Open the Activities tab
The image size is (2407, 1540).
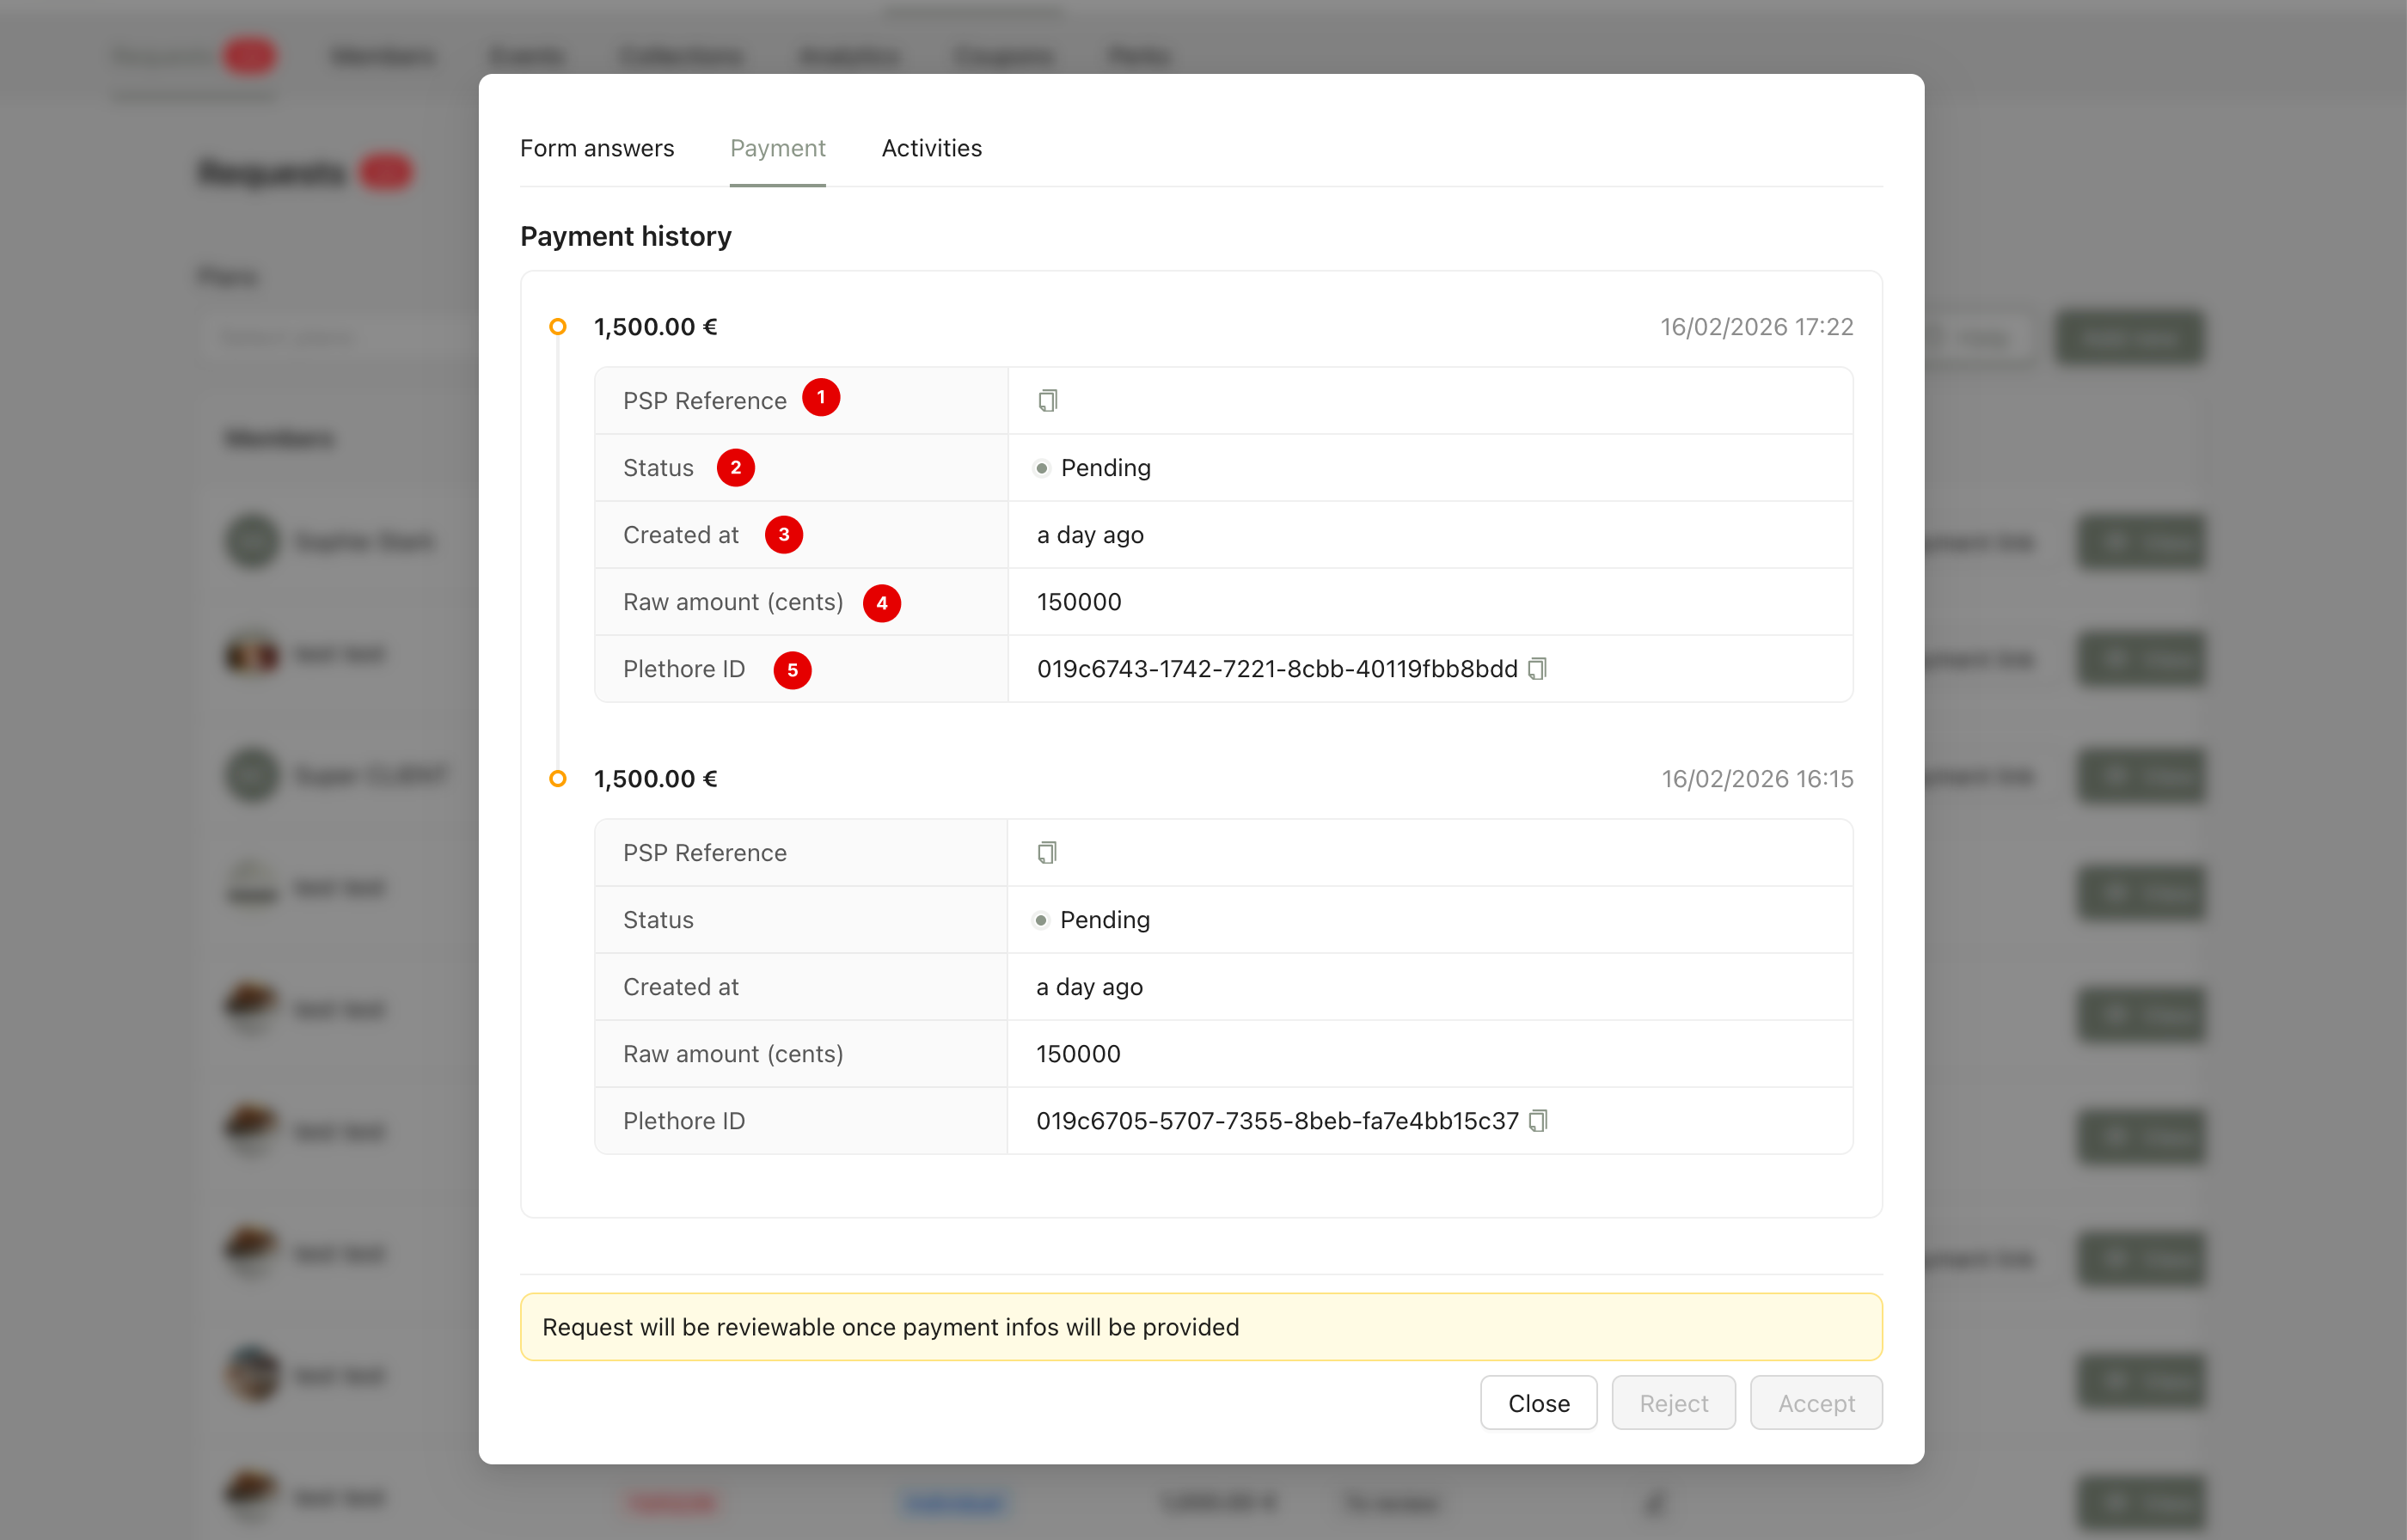point(931,149)
